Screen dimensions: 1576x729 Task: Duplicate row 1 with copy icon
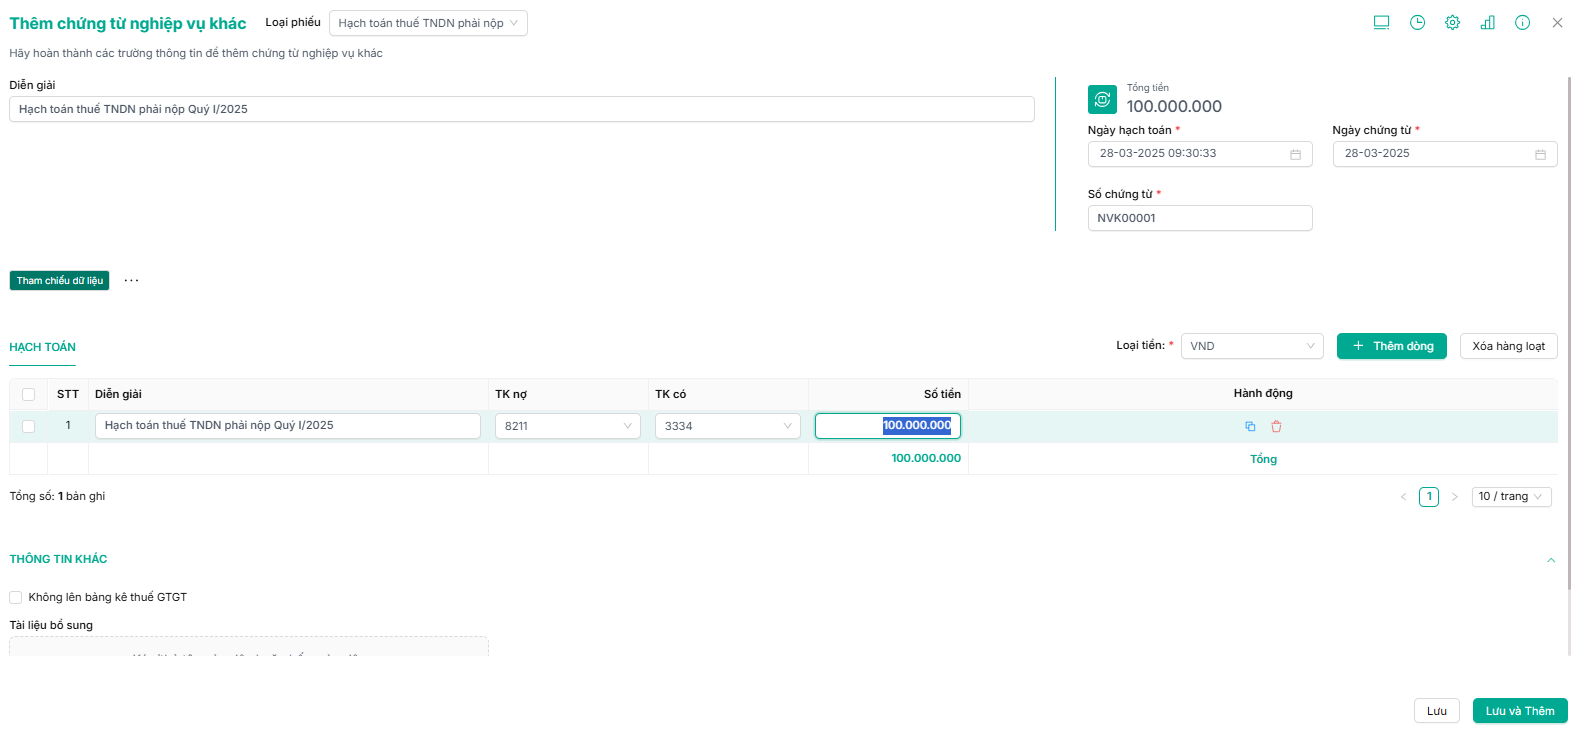pos(1250,426)
